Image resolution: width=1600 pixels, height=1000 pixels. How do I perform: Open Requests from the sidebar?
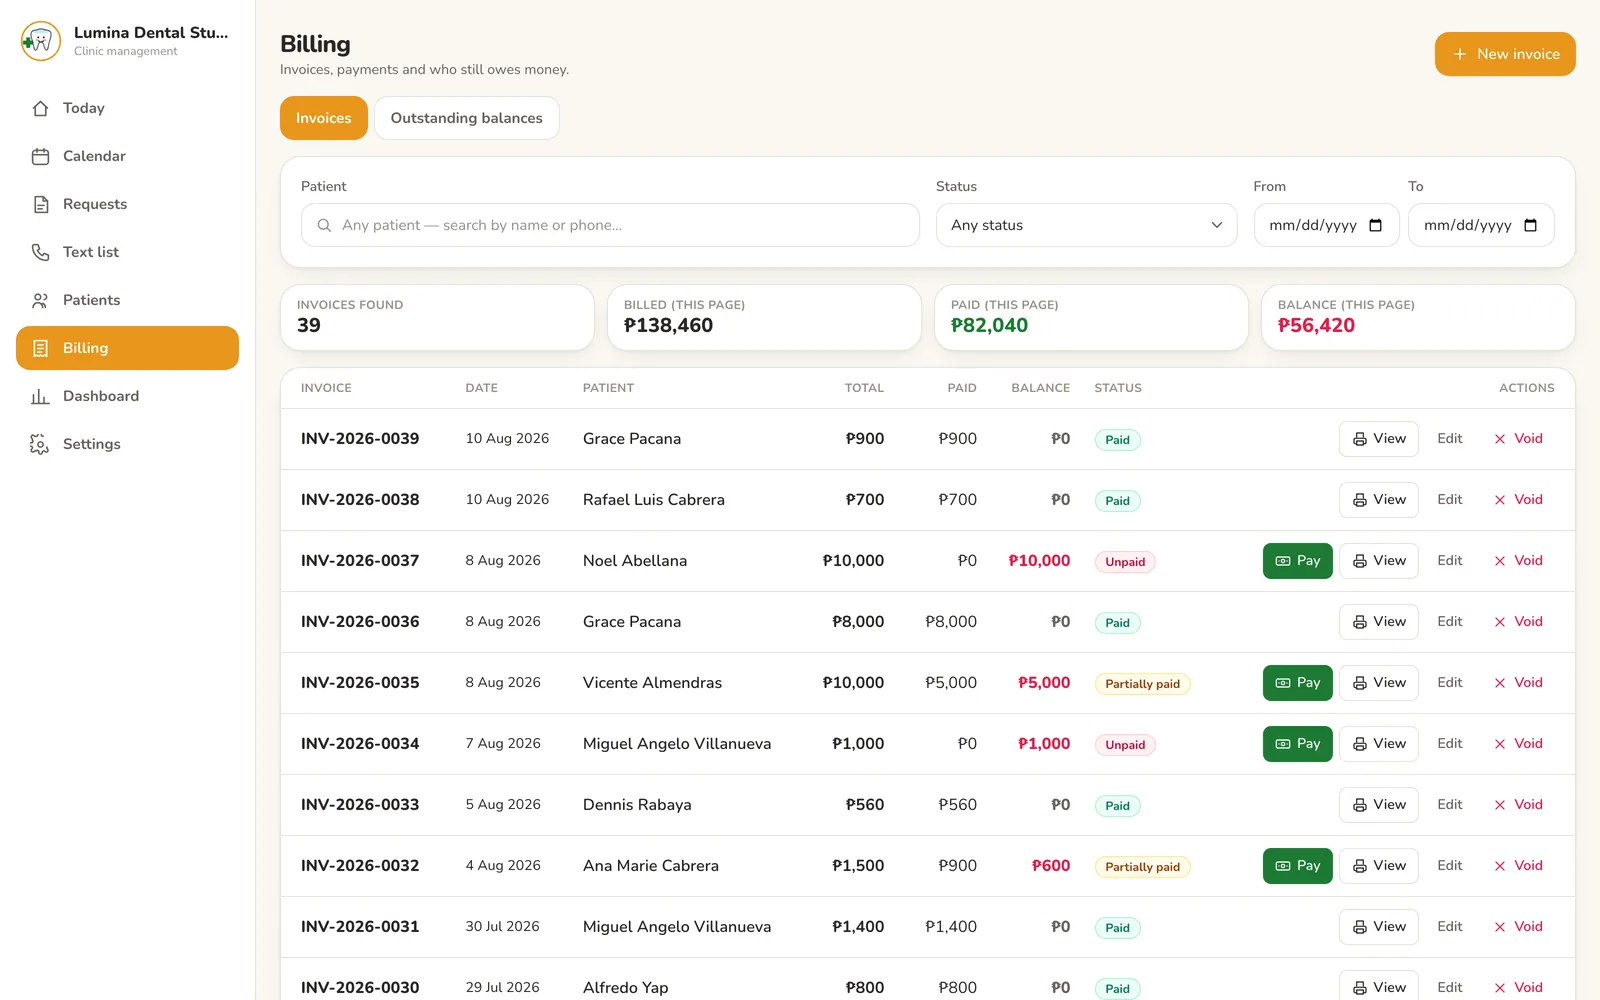pyautogui.click(x=127, y=204)
